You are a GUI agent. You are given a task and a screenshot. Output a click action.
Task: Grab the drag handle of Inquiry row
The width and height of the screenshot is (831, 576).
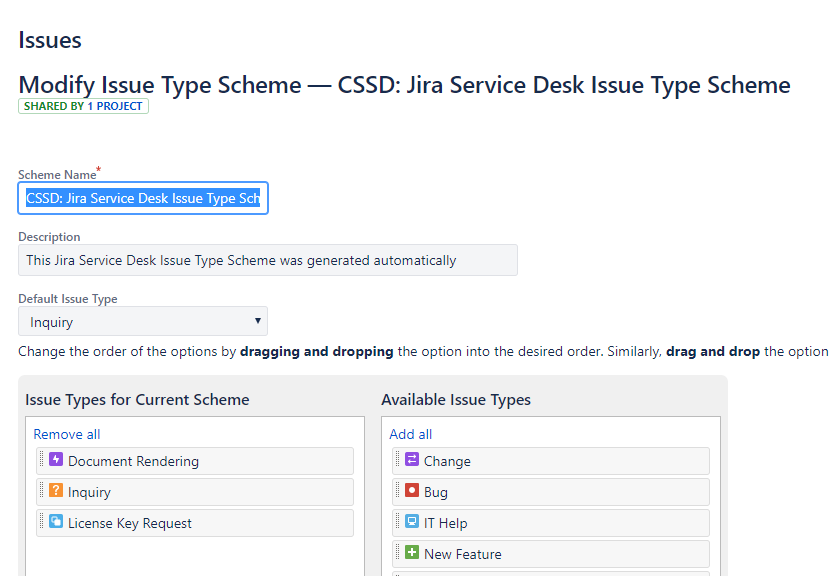click(x=42, y=490)
